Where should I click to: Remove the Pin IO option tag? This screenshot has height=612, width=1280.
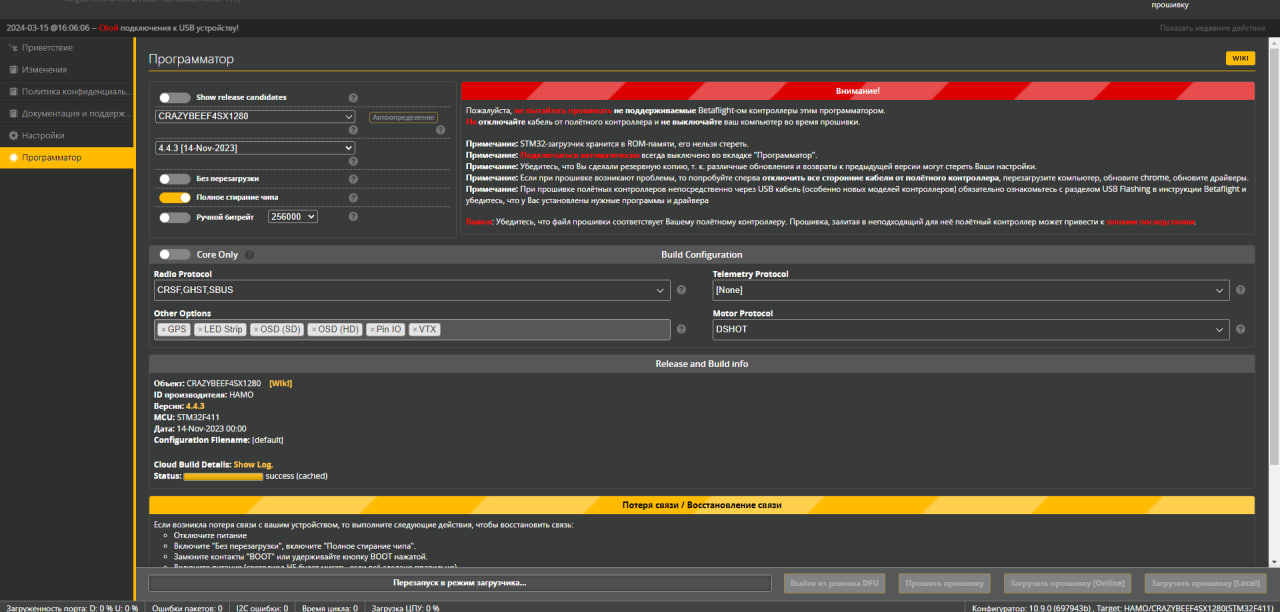click(x=373, y=329)
